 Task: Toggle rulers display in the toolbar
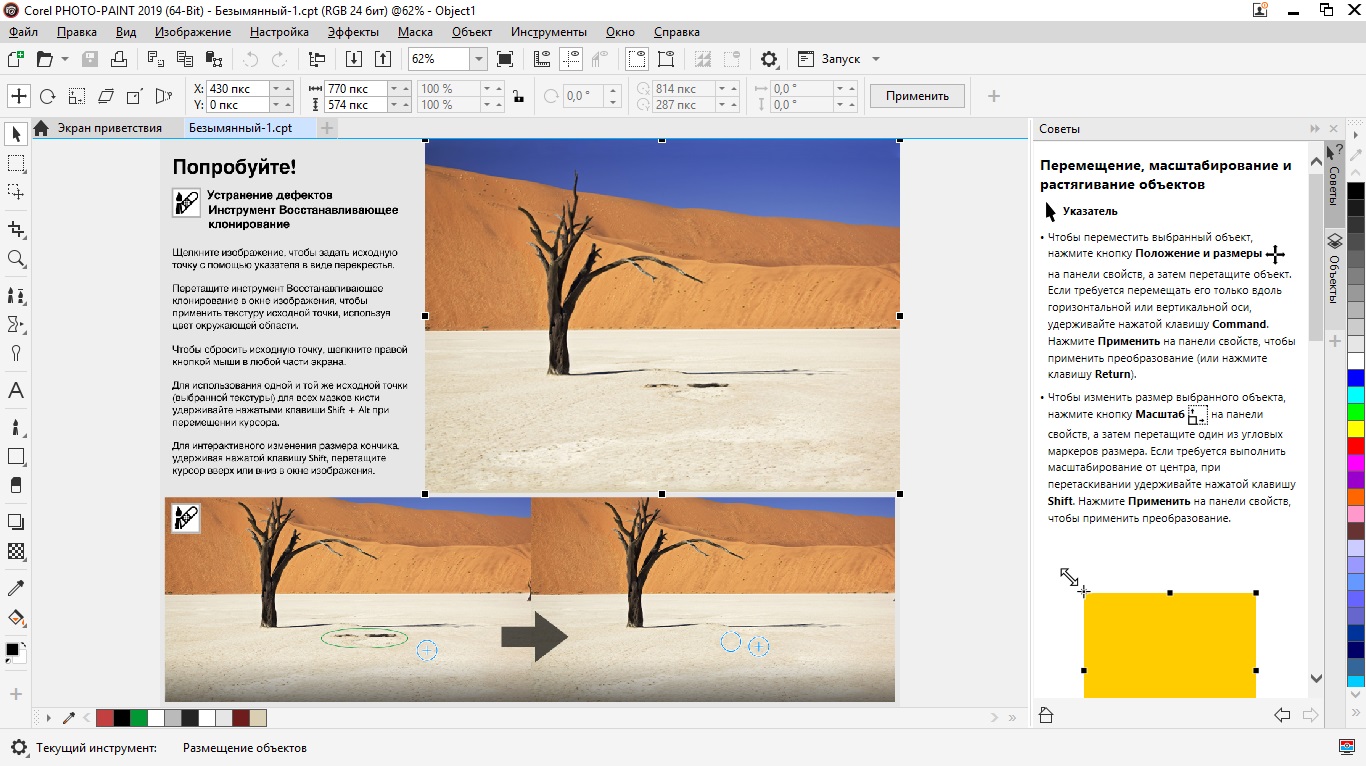click(542, 59)
